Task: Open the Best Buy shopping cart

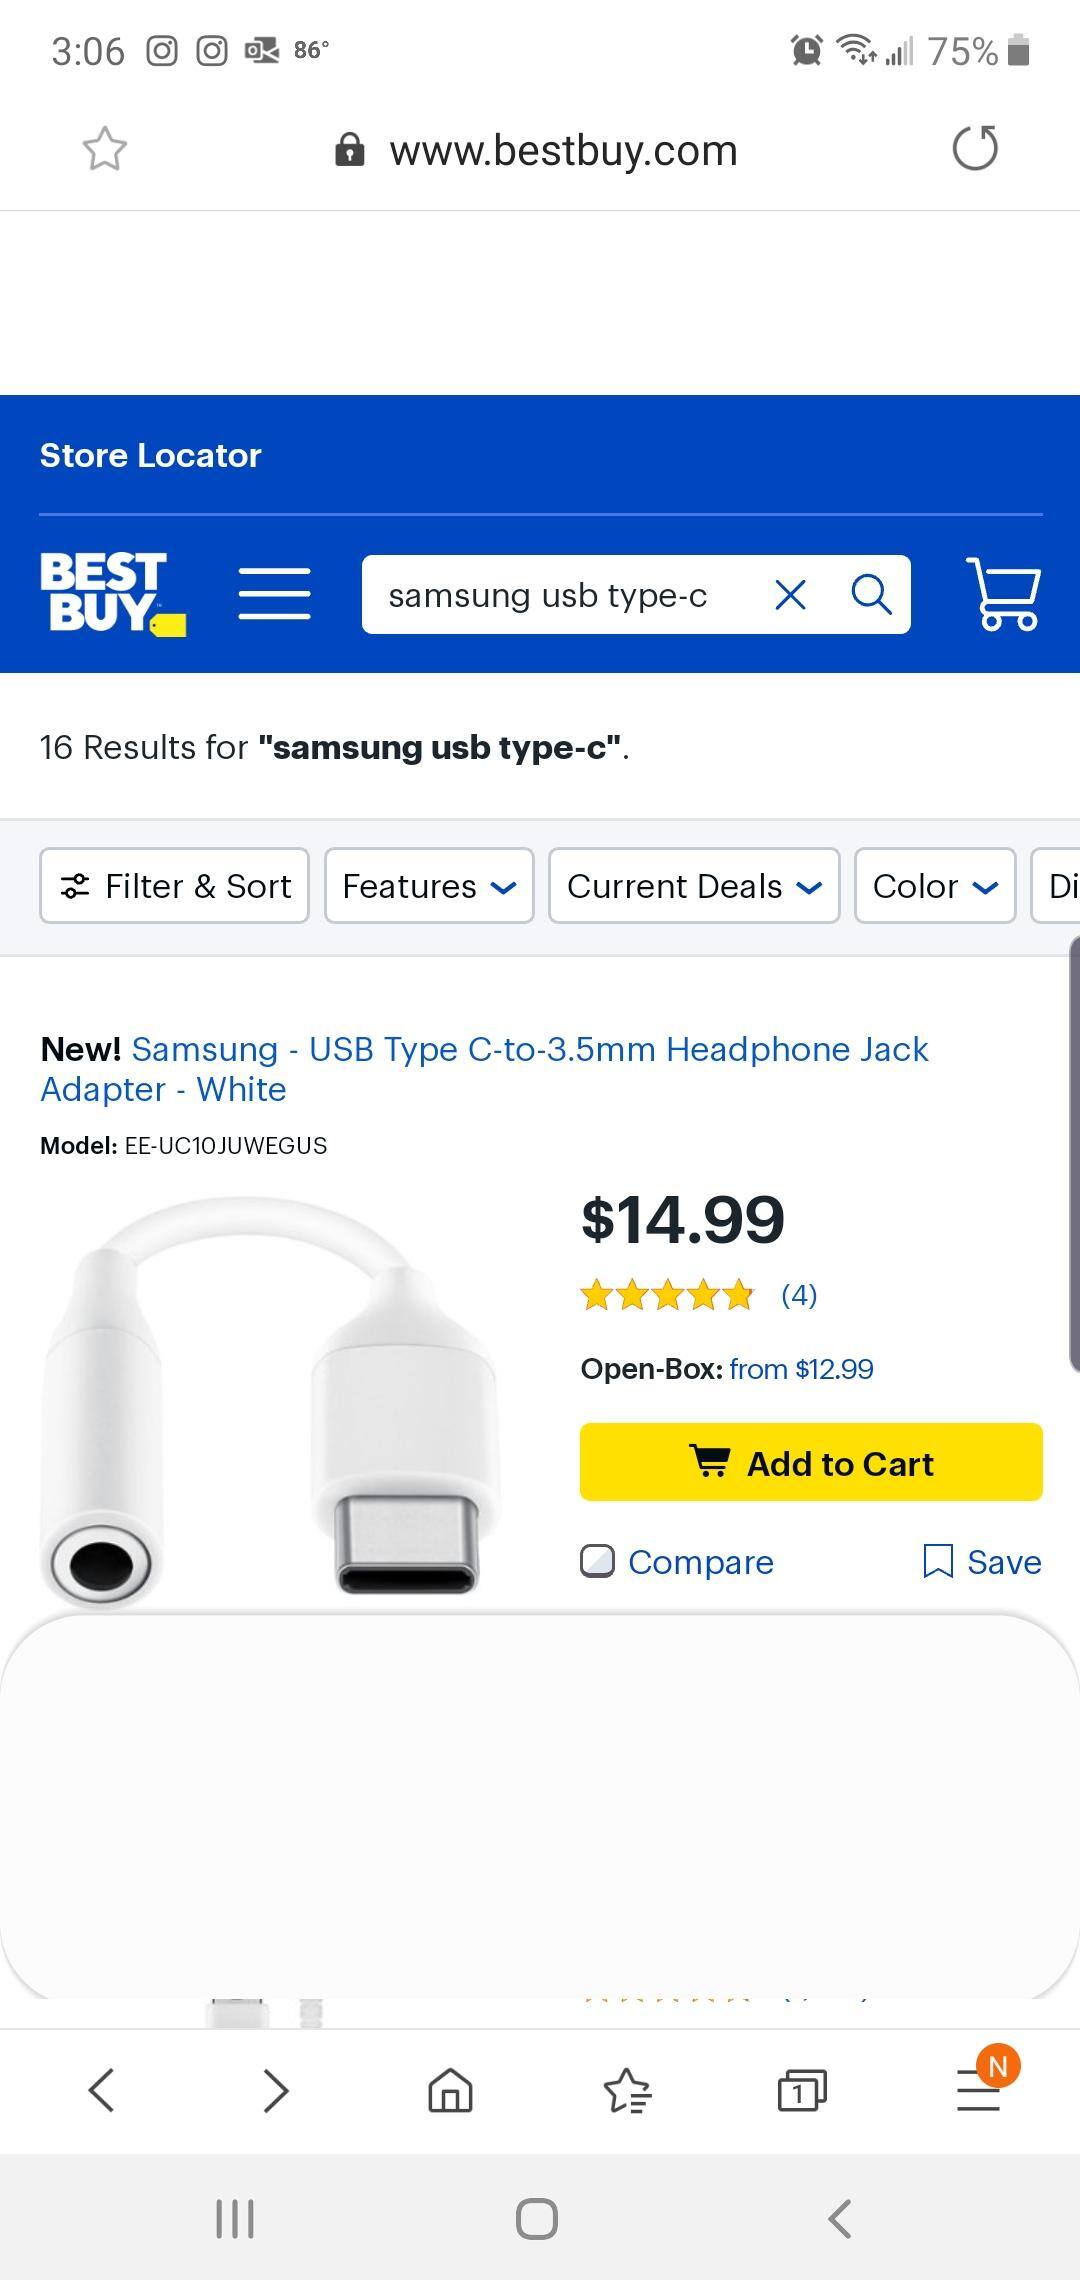Action: pos(1003,594)
